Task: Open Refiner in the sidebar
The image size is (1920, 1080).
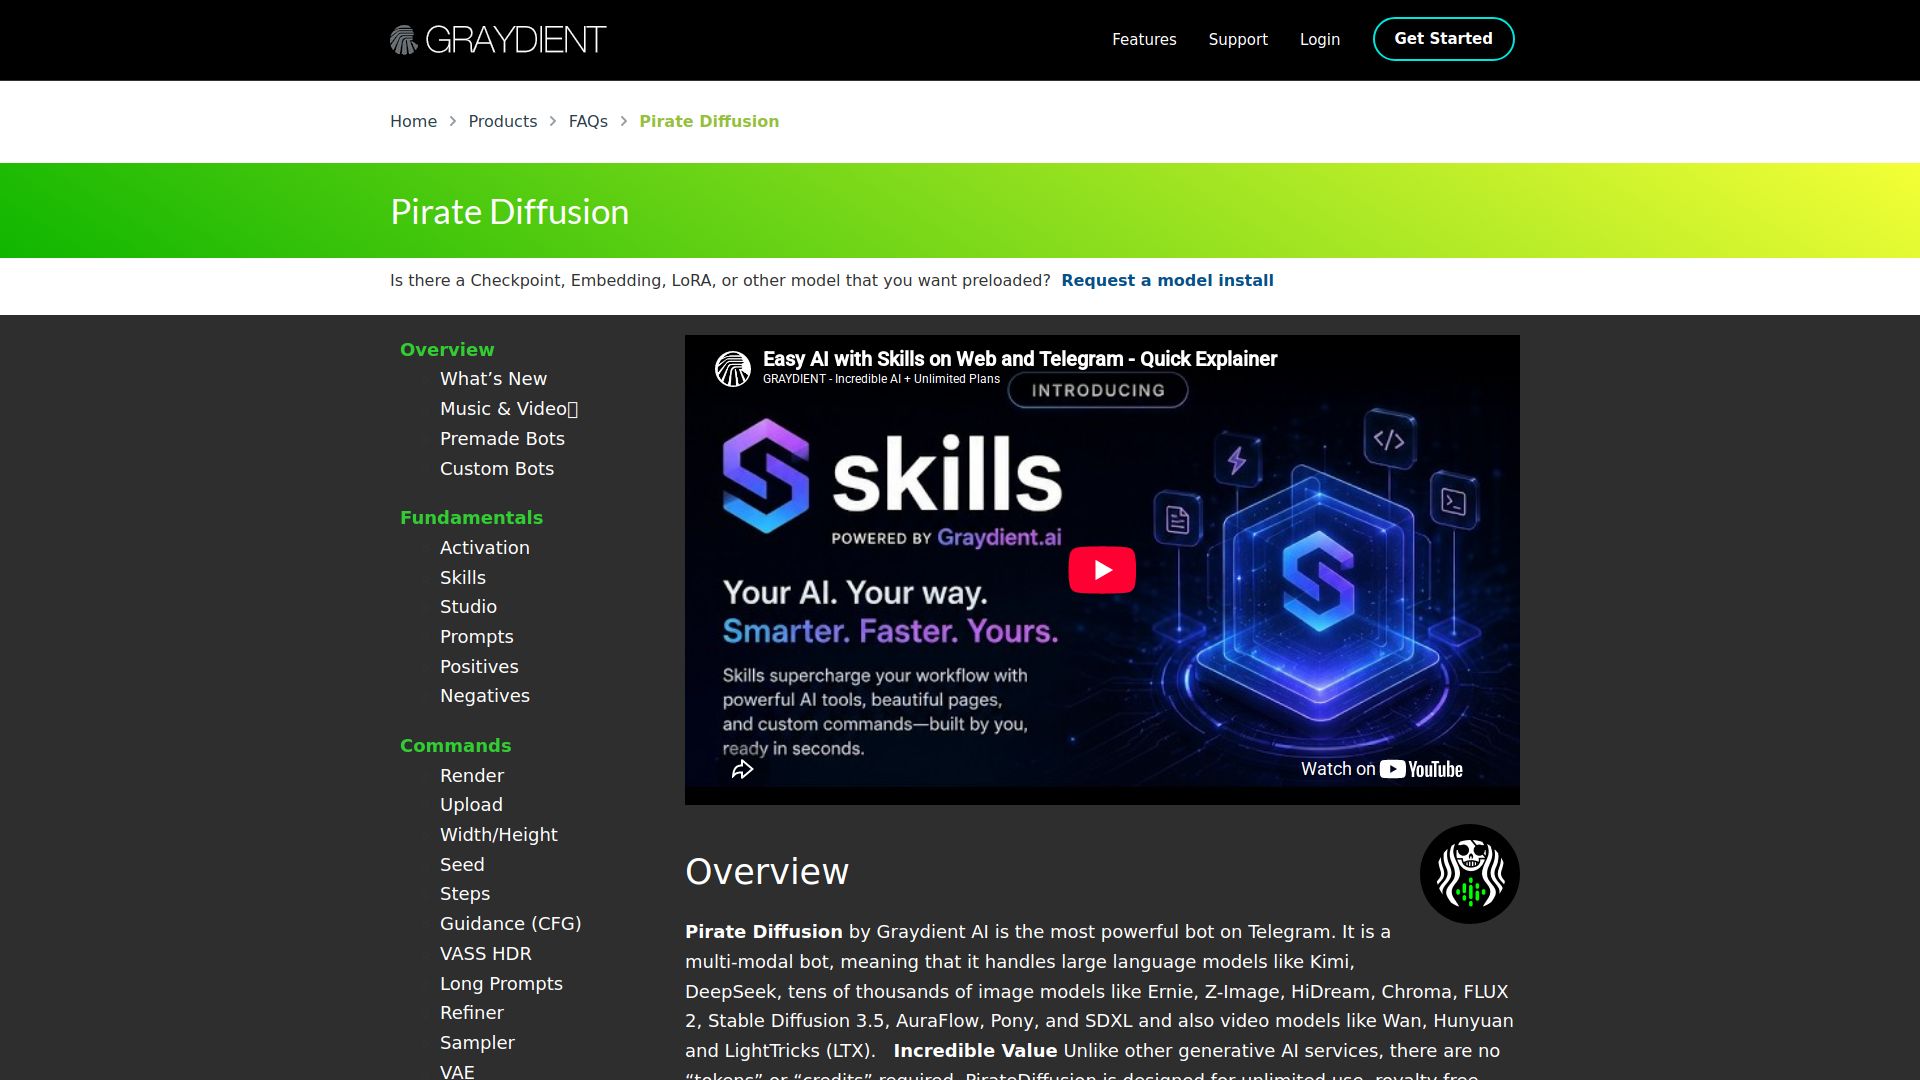Action: click(472, 1013)
